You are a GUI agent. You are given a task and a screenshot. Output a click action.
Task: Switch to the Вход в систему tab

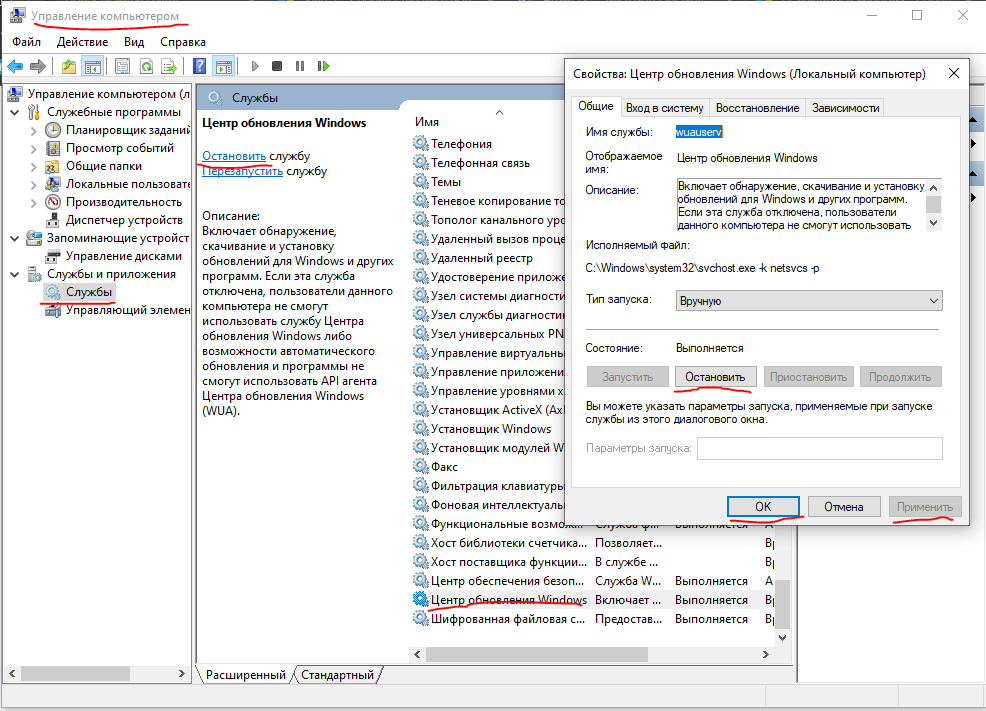pos(665,107)
